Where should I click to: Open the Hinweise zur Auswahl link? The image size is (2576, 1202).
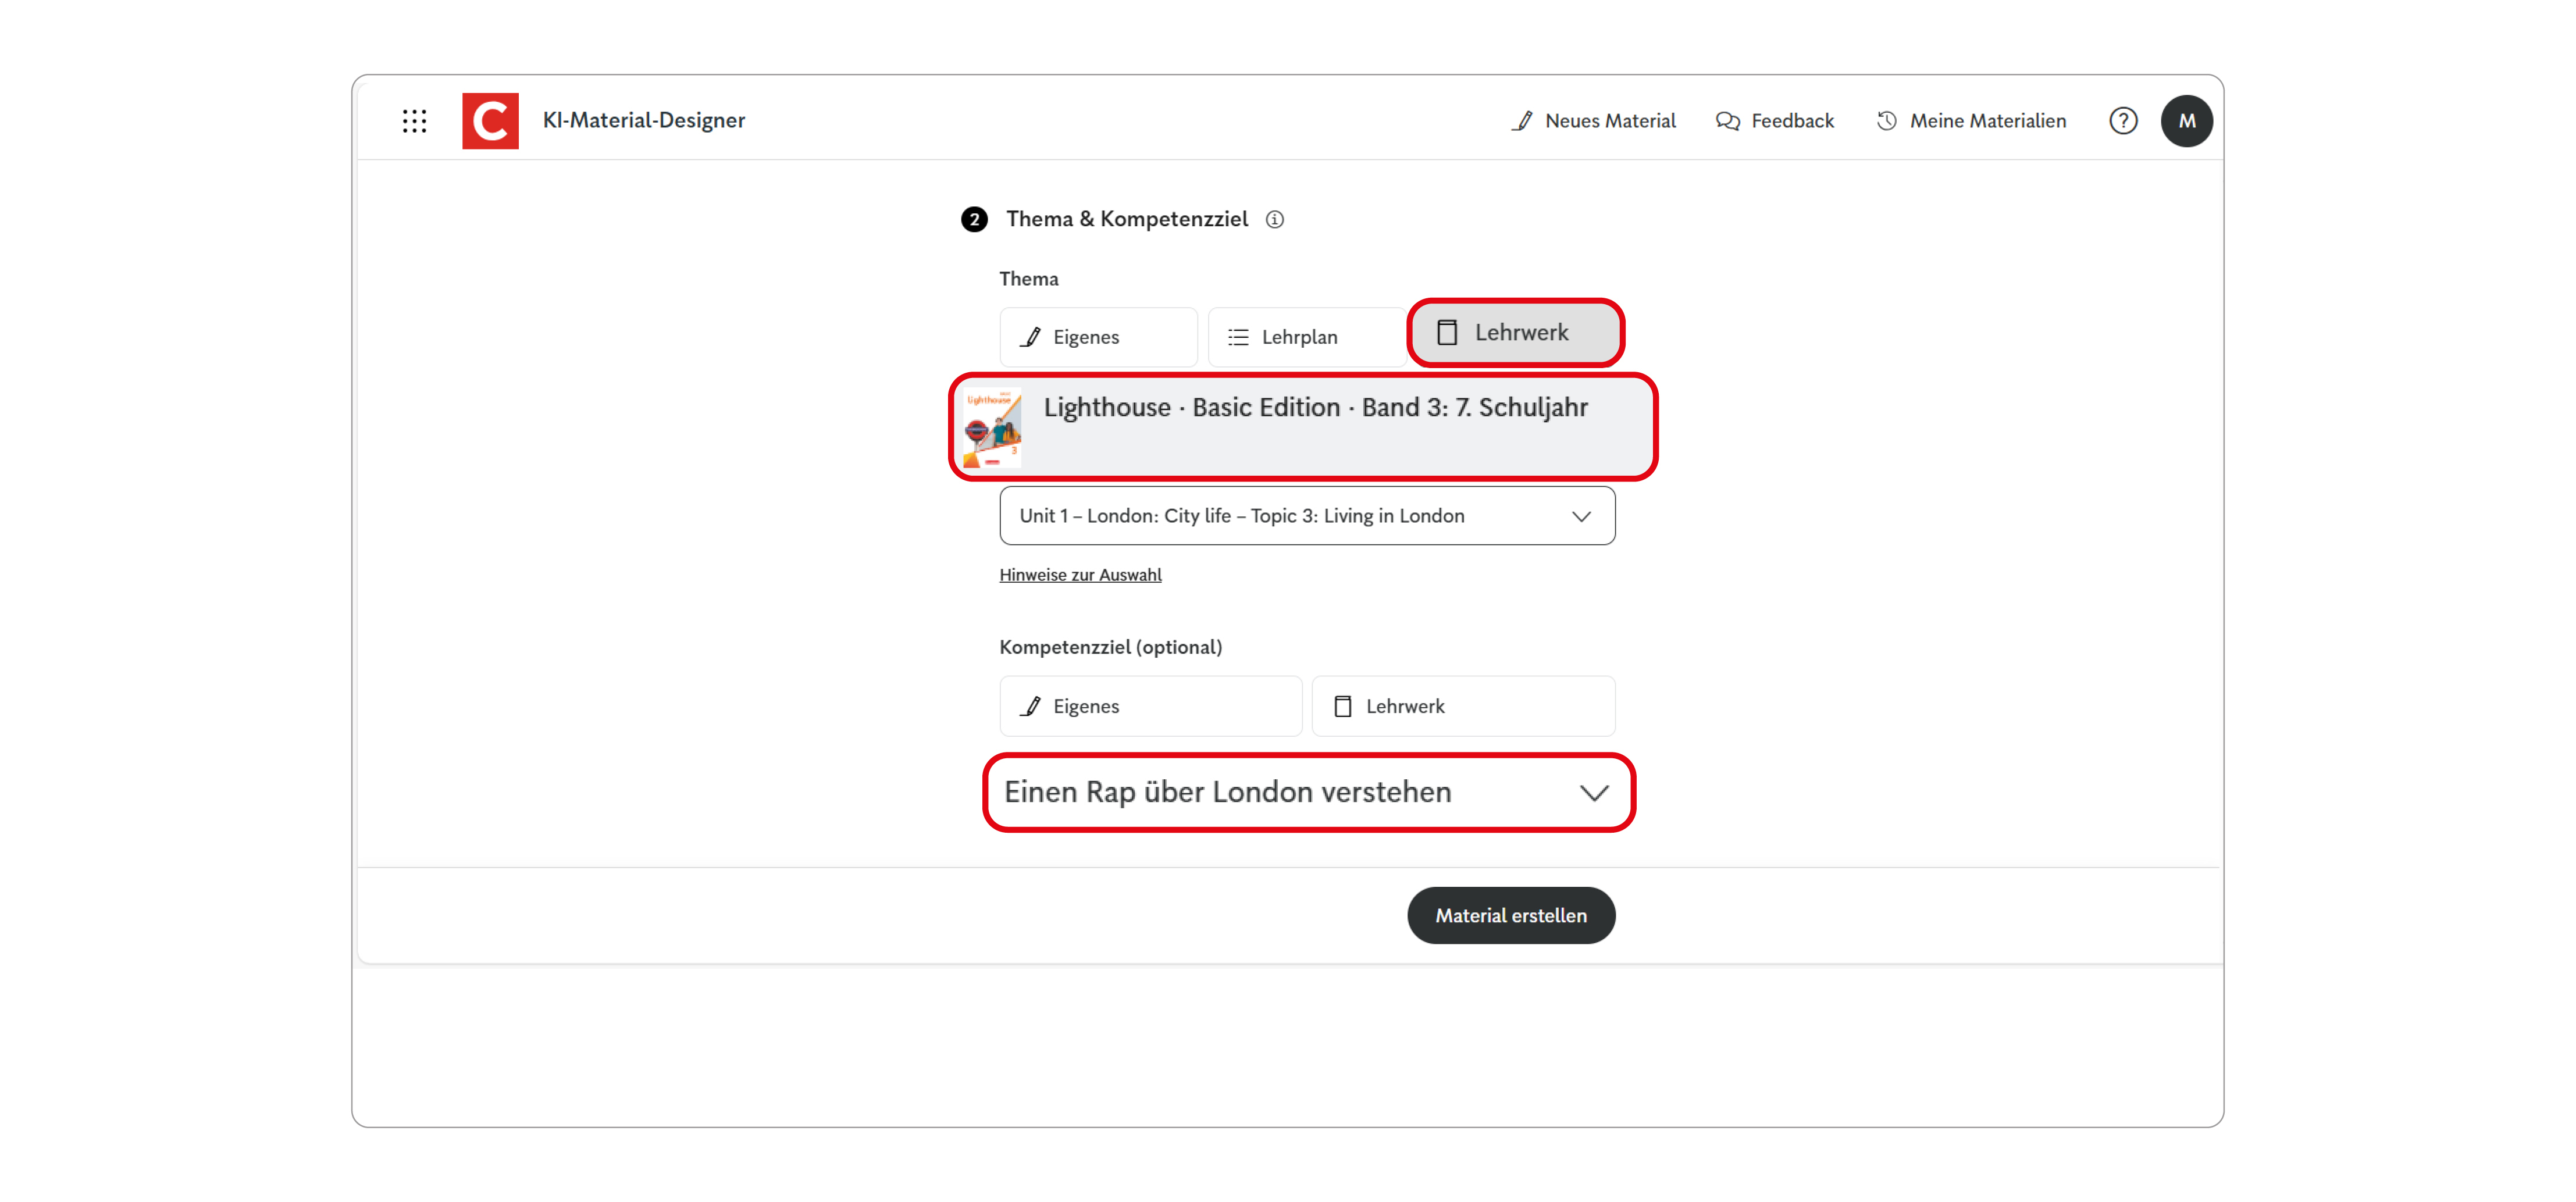[1080, 574]
